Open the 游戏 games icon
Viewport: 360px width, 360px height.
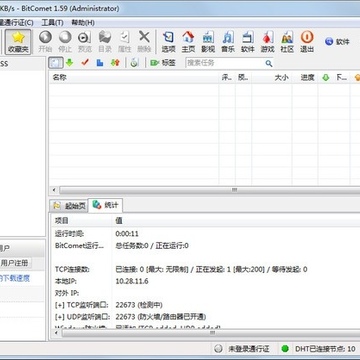tap(267, 42)
